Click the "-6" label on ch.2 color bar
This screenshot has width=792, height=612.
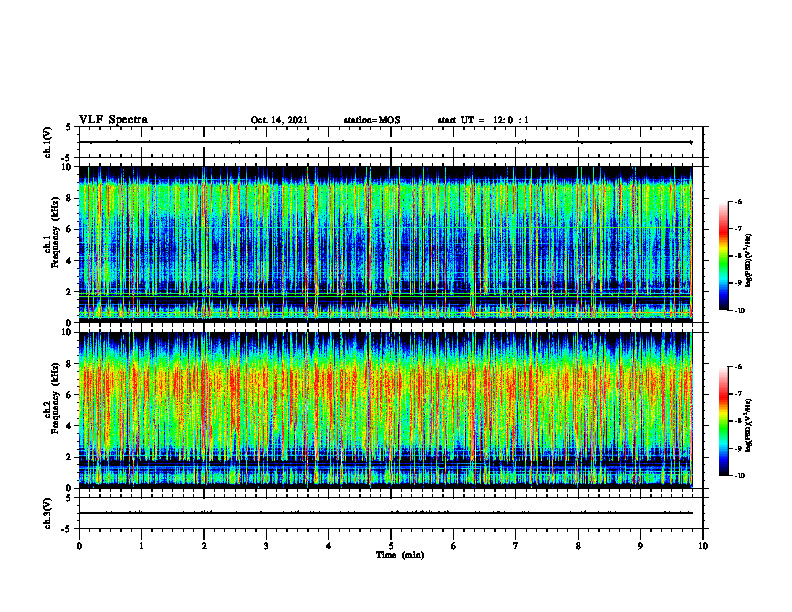click(x=737, y=367)
